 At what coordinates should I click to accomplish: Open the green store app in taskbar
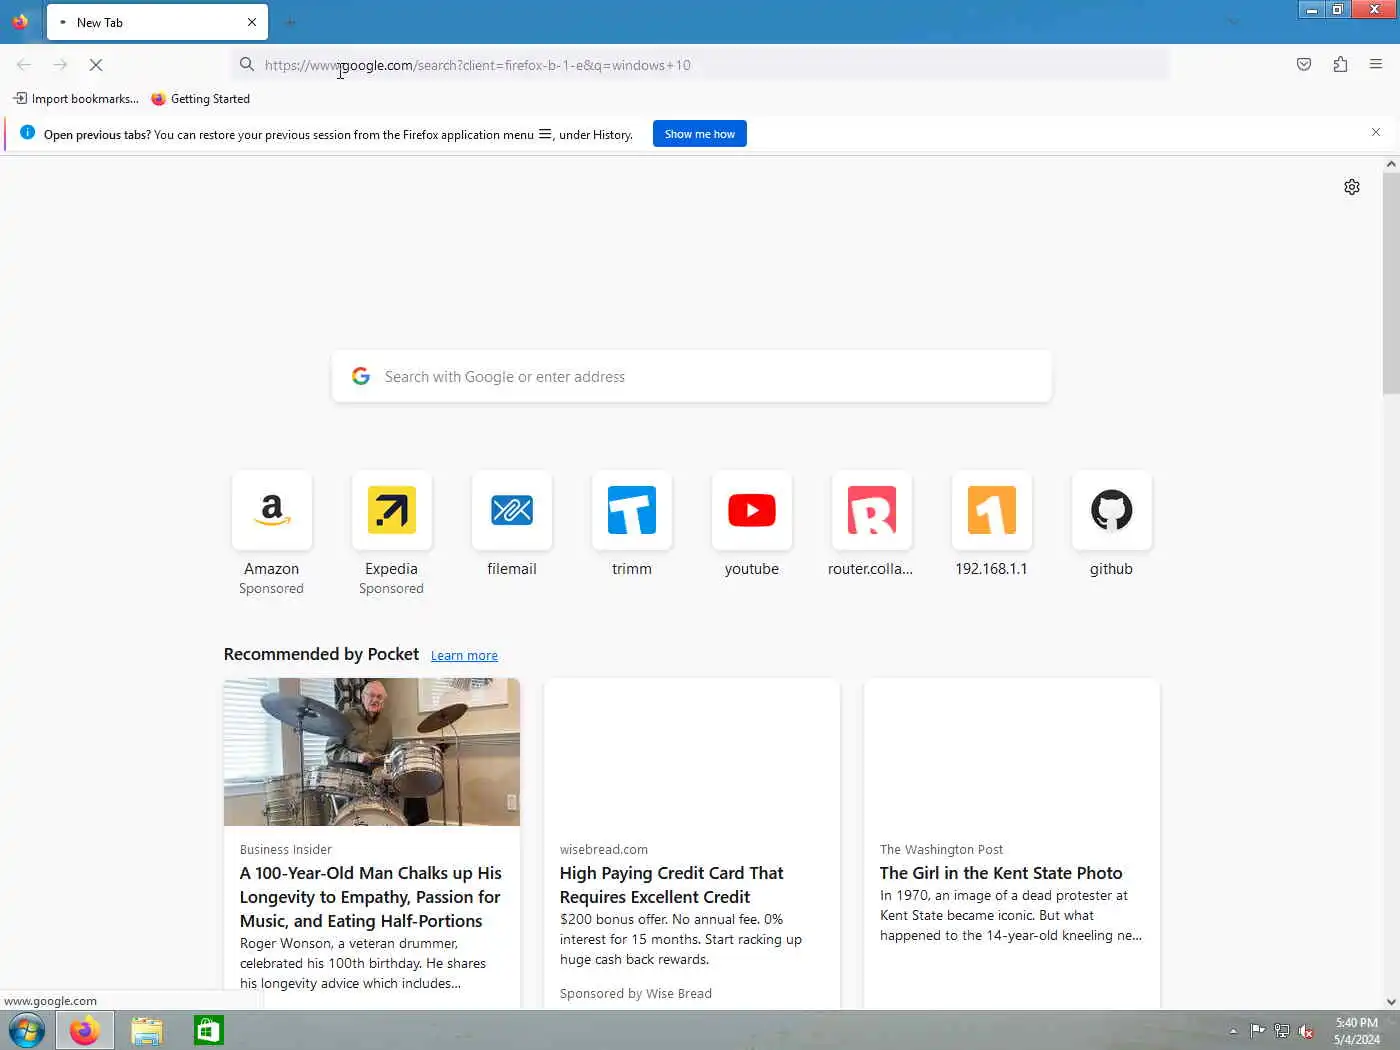pos(209,1030)
